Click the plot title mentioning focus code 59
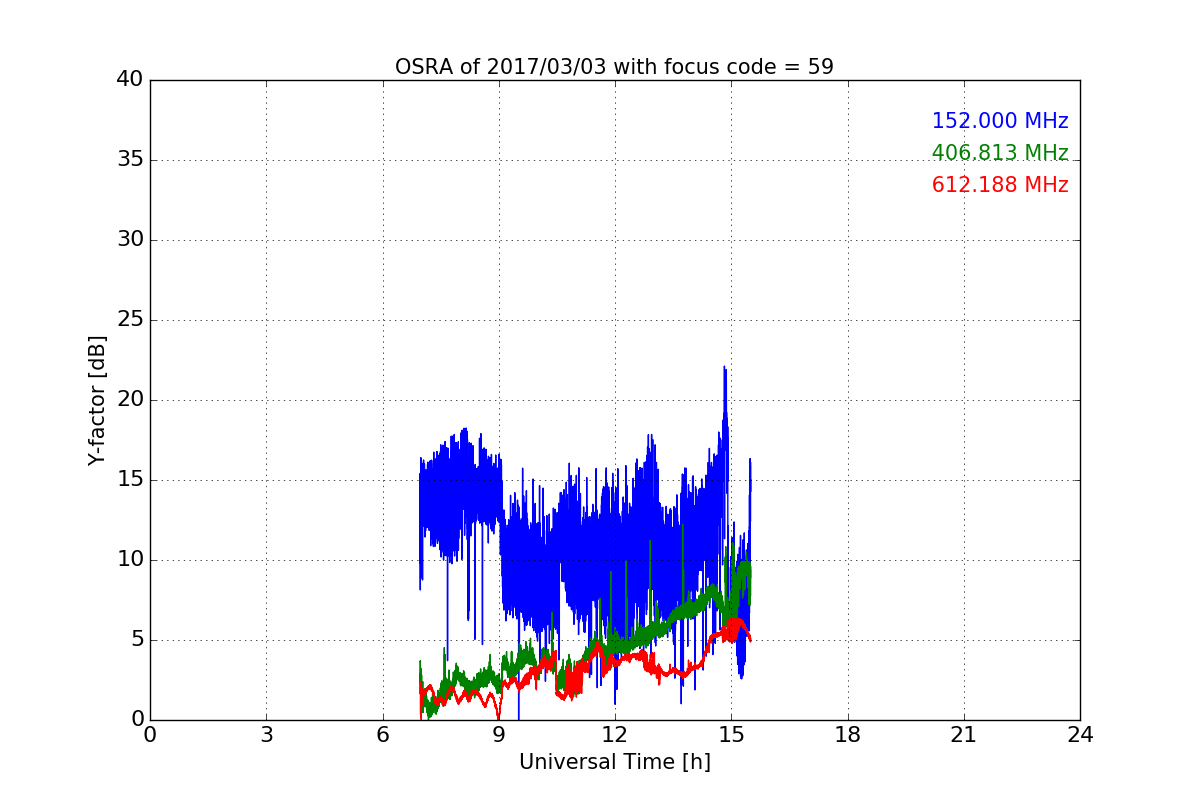Screen dimensions: 1200x800 point(614,67)
